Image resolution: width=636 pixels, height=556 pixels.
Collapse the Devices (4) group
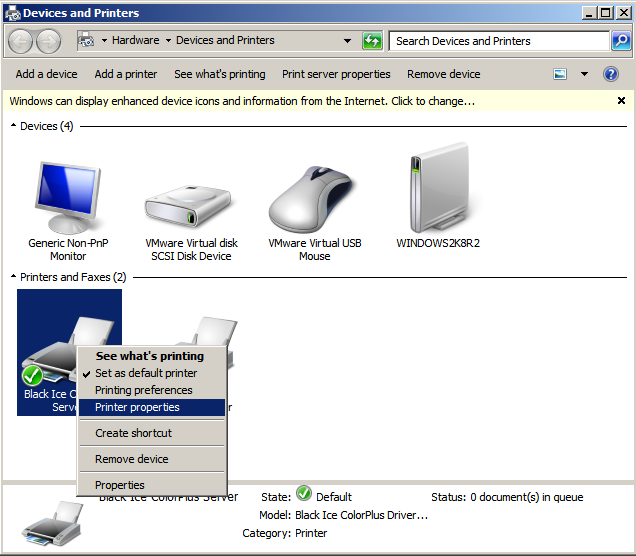click(x=14, y=127)
